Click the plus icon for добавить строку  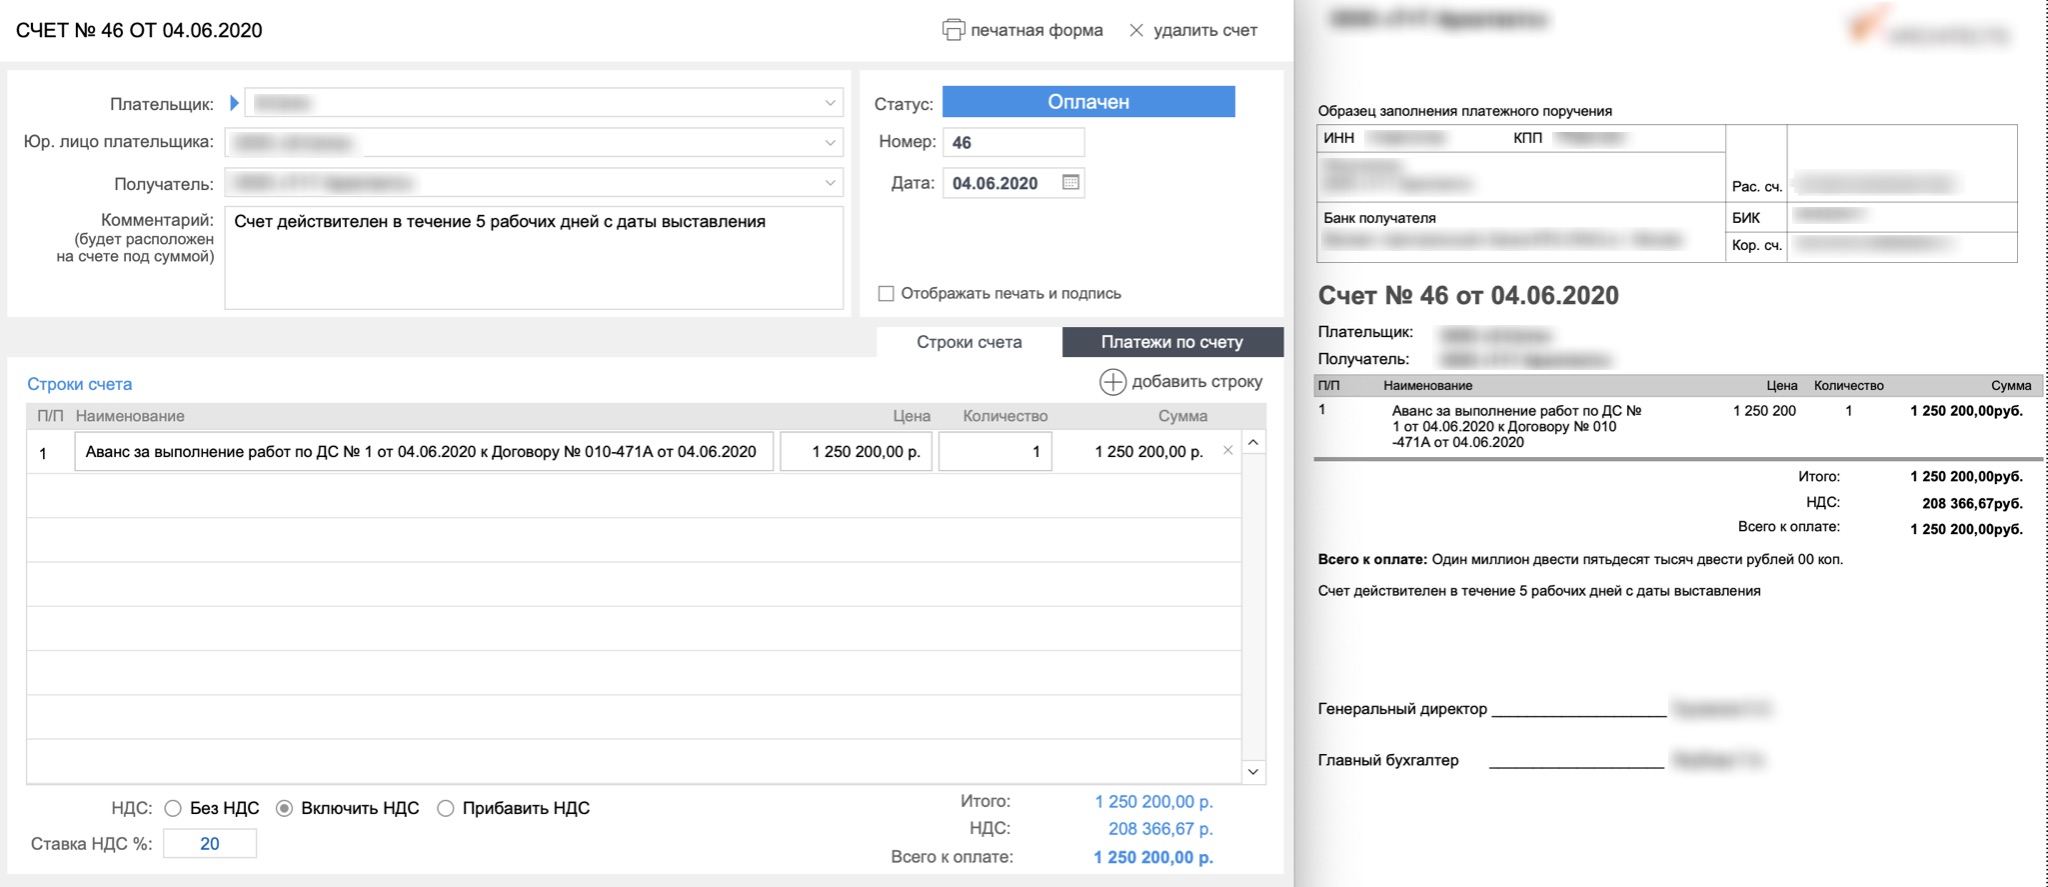[x=1113, y=382]
